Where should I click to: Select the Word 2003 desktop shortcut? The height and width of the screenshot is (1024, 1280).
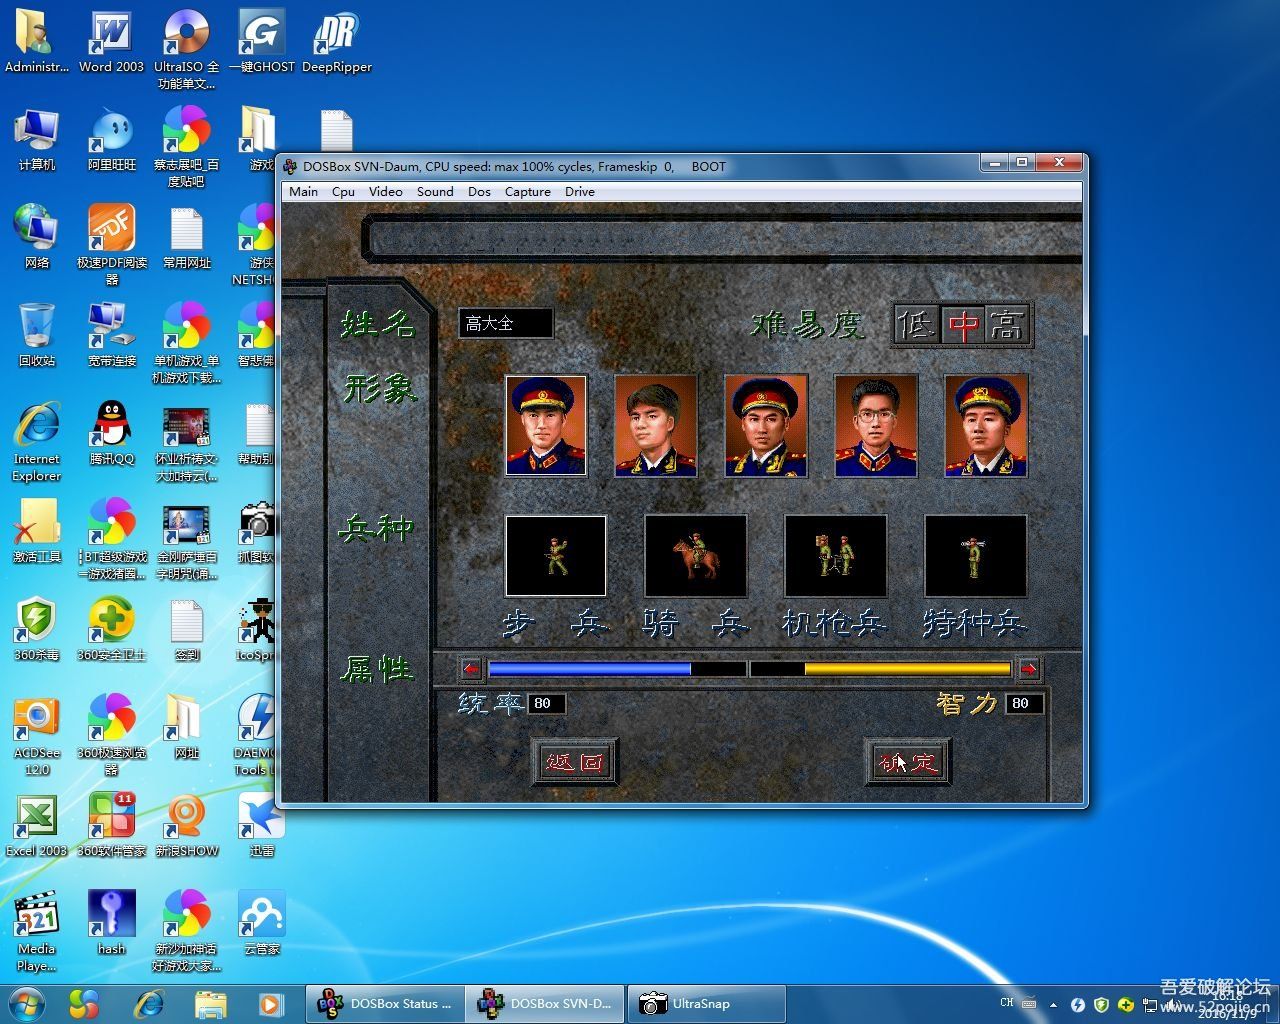[111, 41]
